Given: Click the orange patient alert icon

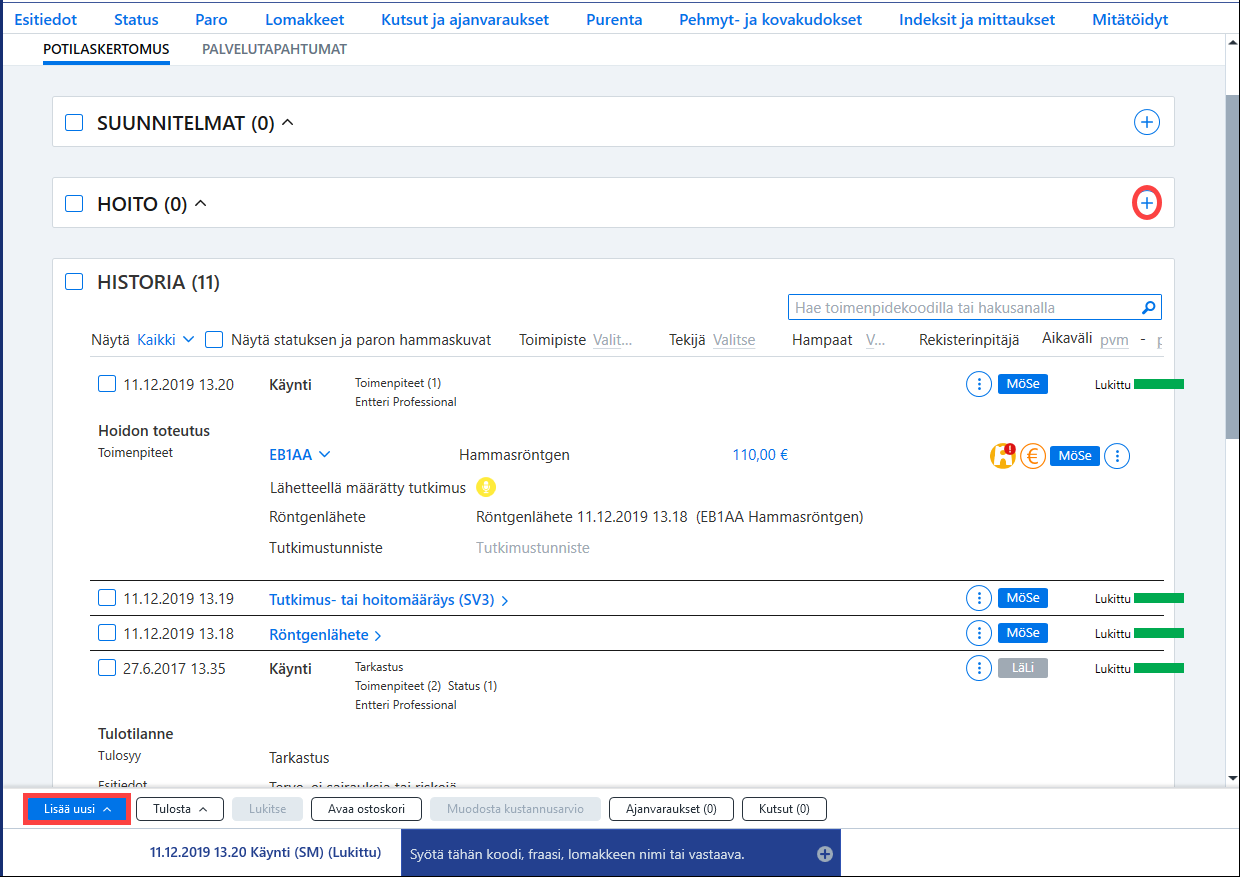Looking at the screenshot, I should (1003, 456).
